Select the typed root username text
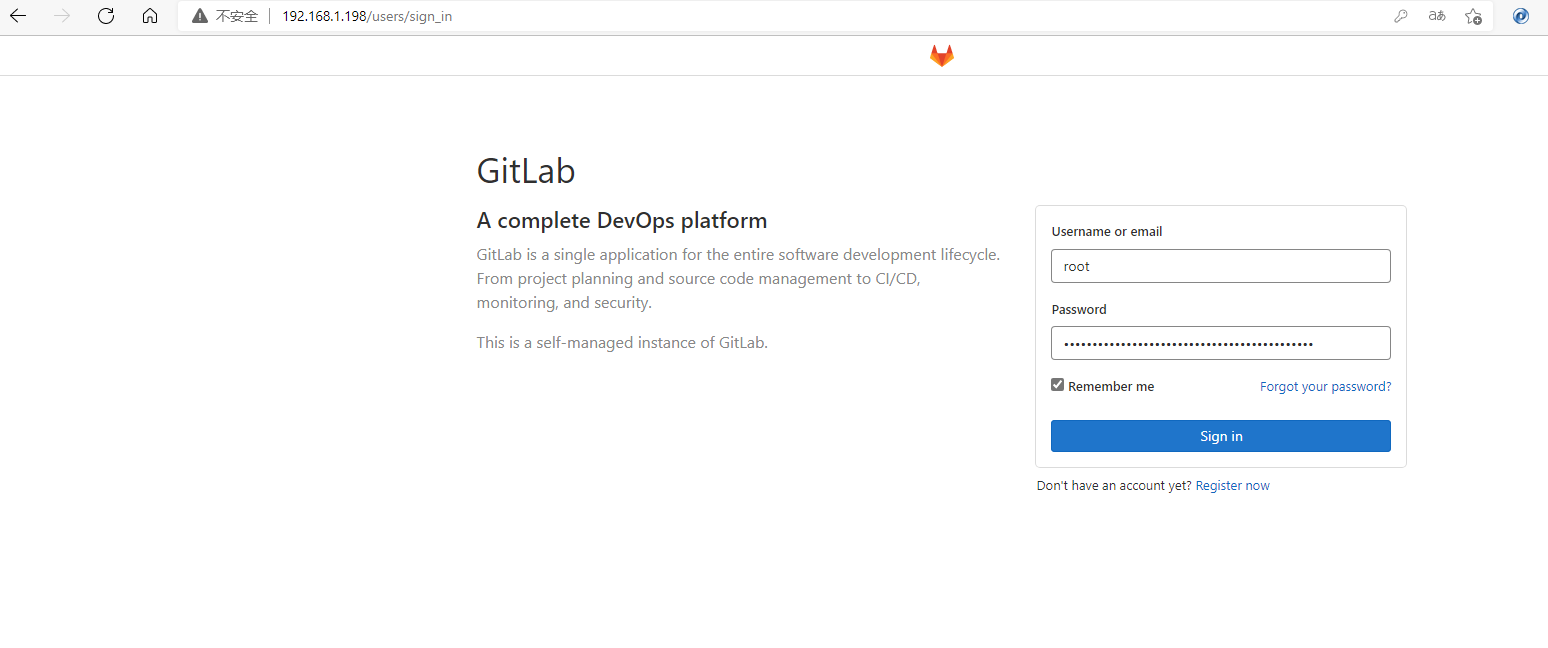The width and height of the screenshot is (1548, 648). click(1076, 266)
